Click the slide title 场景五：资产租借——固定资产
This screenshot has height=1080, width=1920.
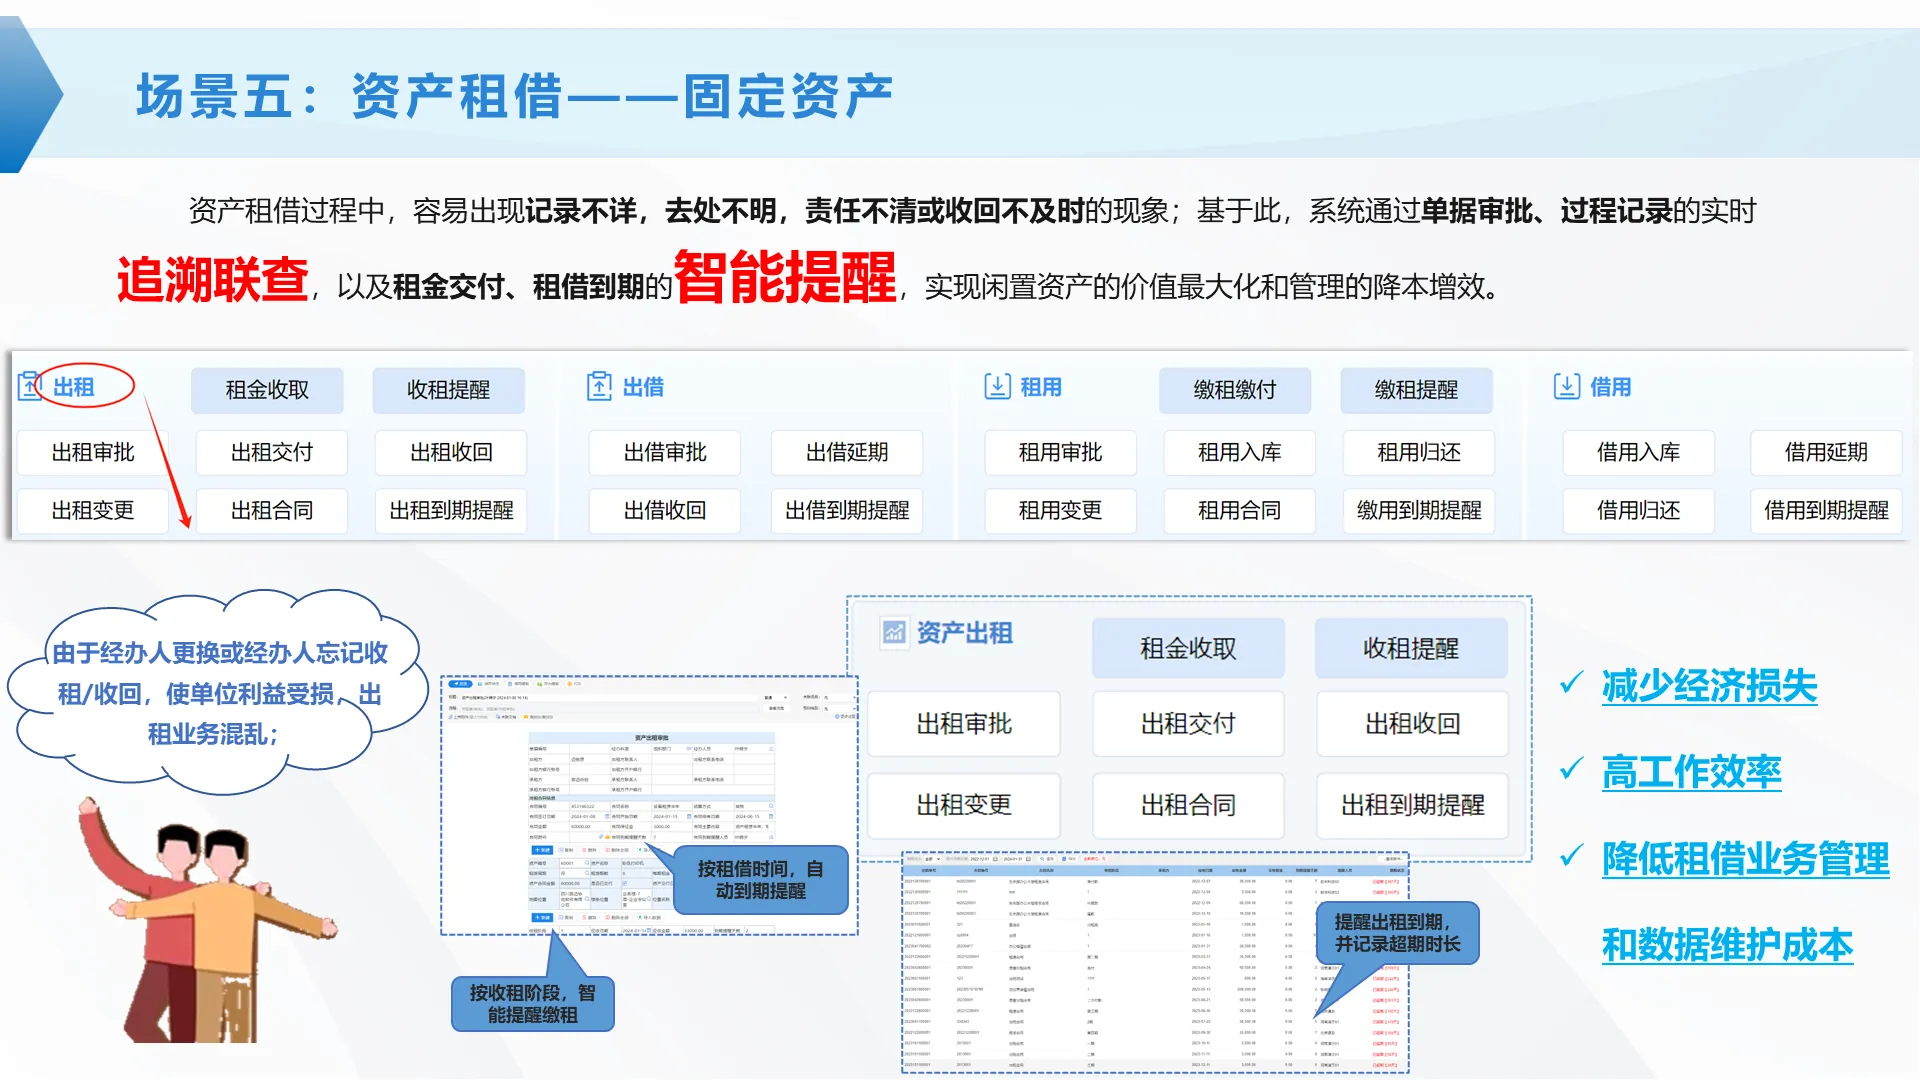pyautogui.click(x=514, y=97)
